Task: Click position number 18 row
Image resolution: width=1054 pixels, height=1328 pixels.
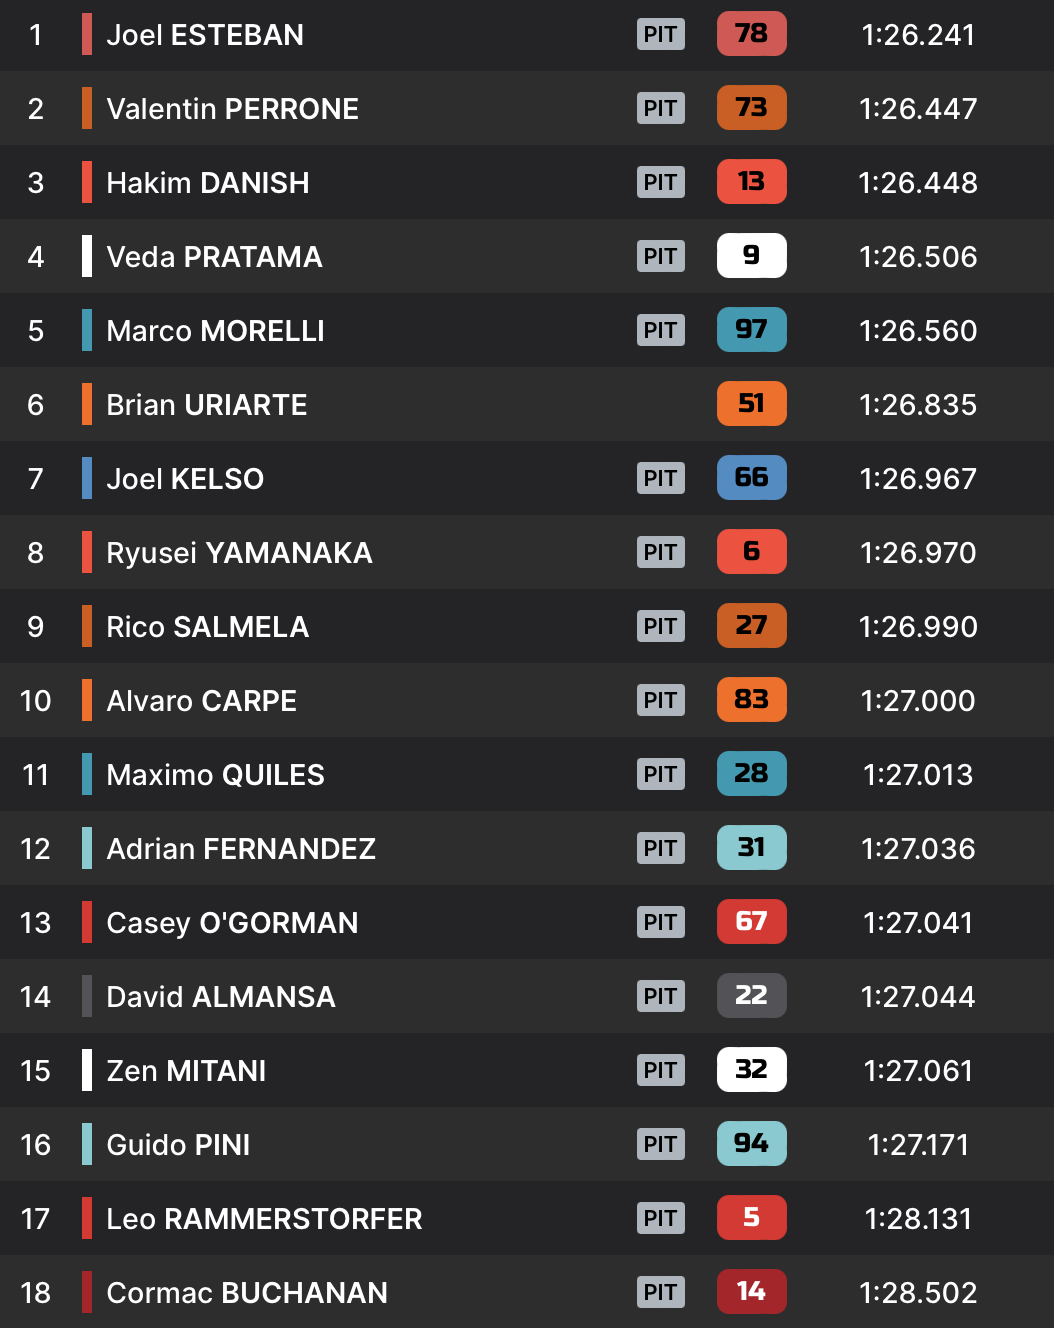Action: (x=36, y=1293)
